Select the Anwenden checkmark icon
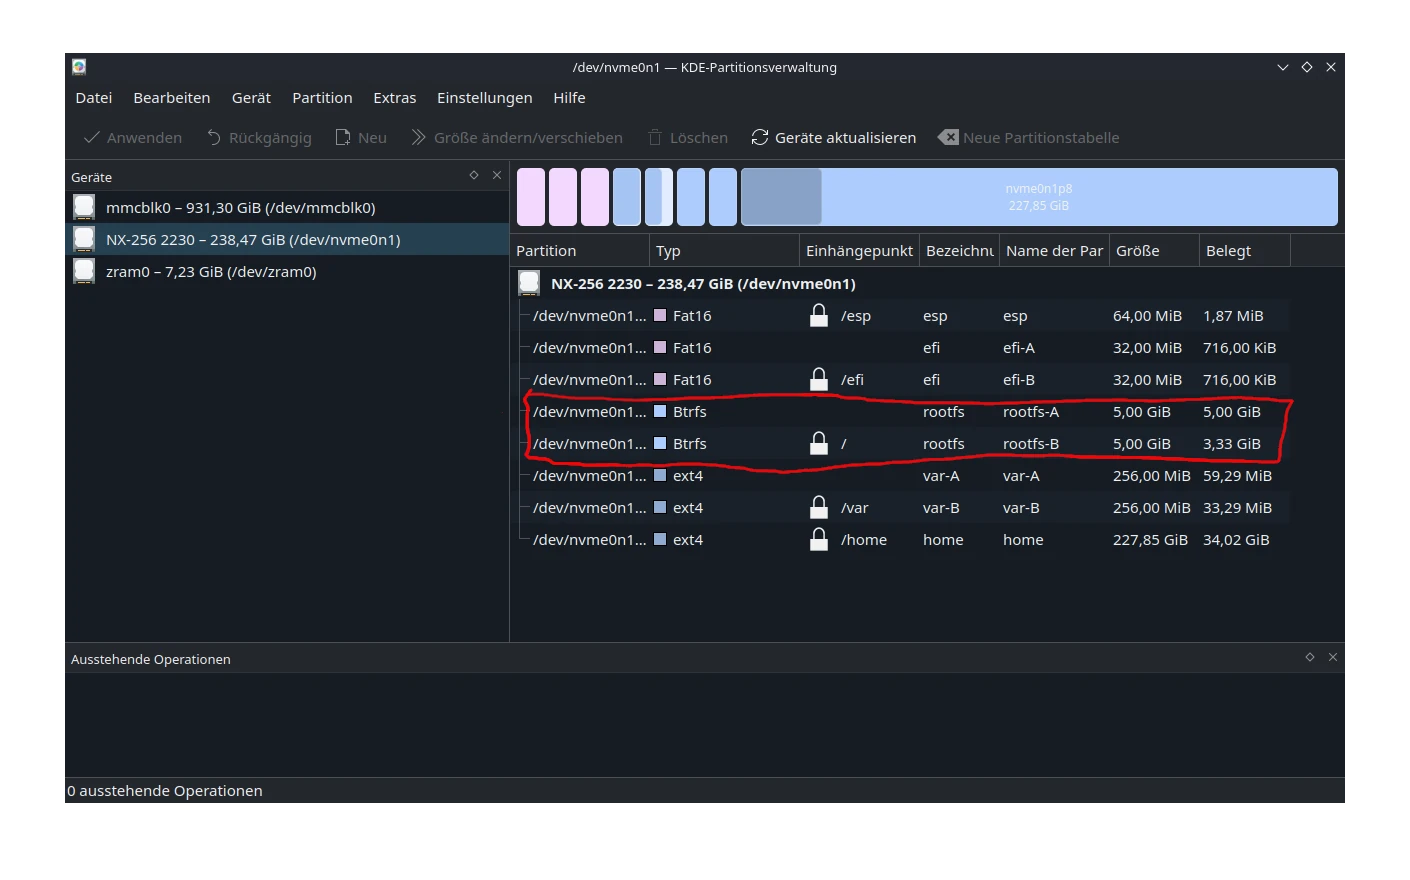Image resolution: width=1410 pixels, height=880 pixels. pos(91,137)
